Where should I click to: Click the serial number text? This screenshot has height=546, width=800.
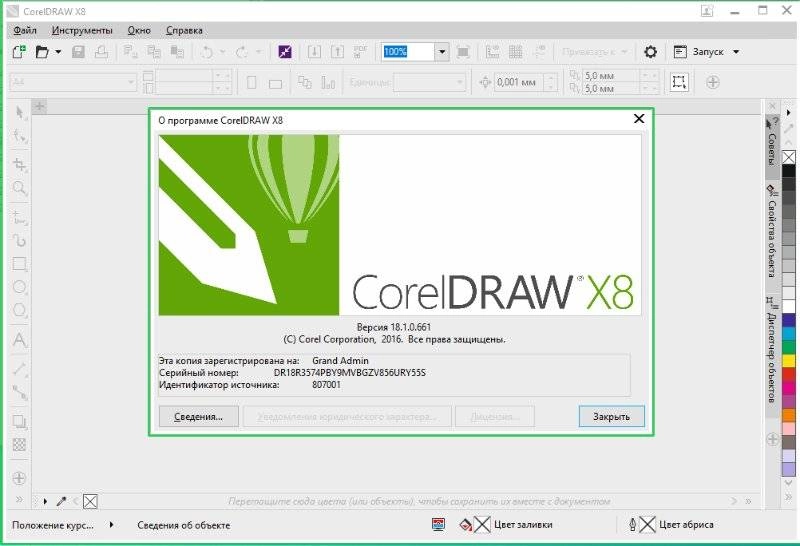(x=349, y=373)
